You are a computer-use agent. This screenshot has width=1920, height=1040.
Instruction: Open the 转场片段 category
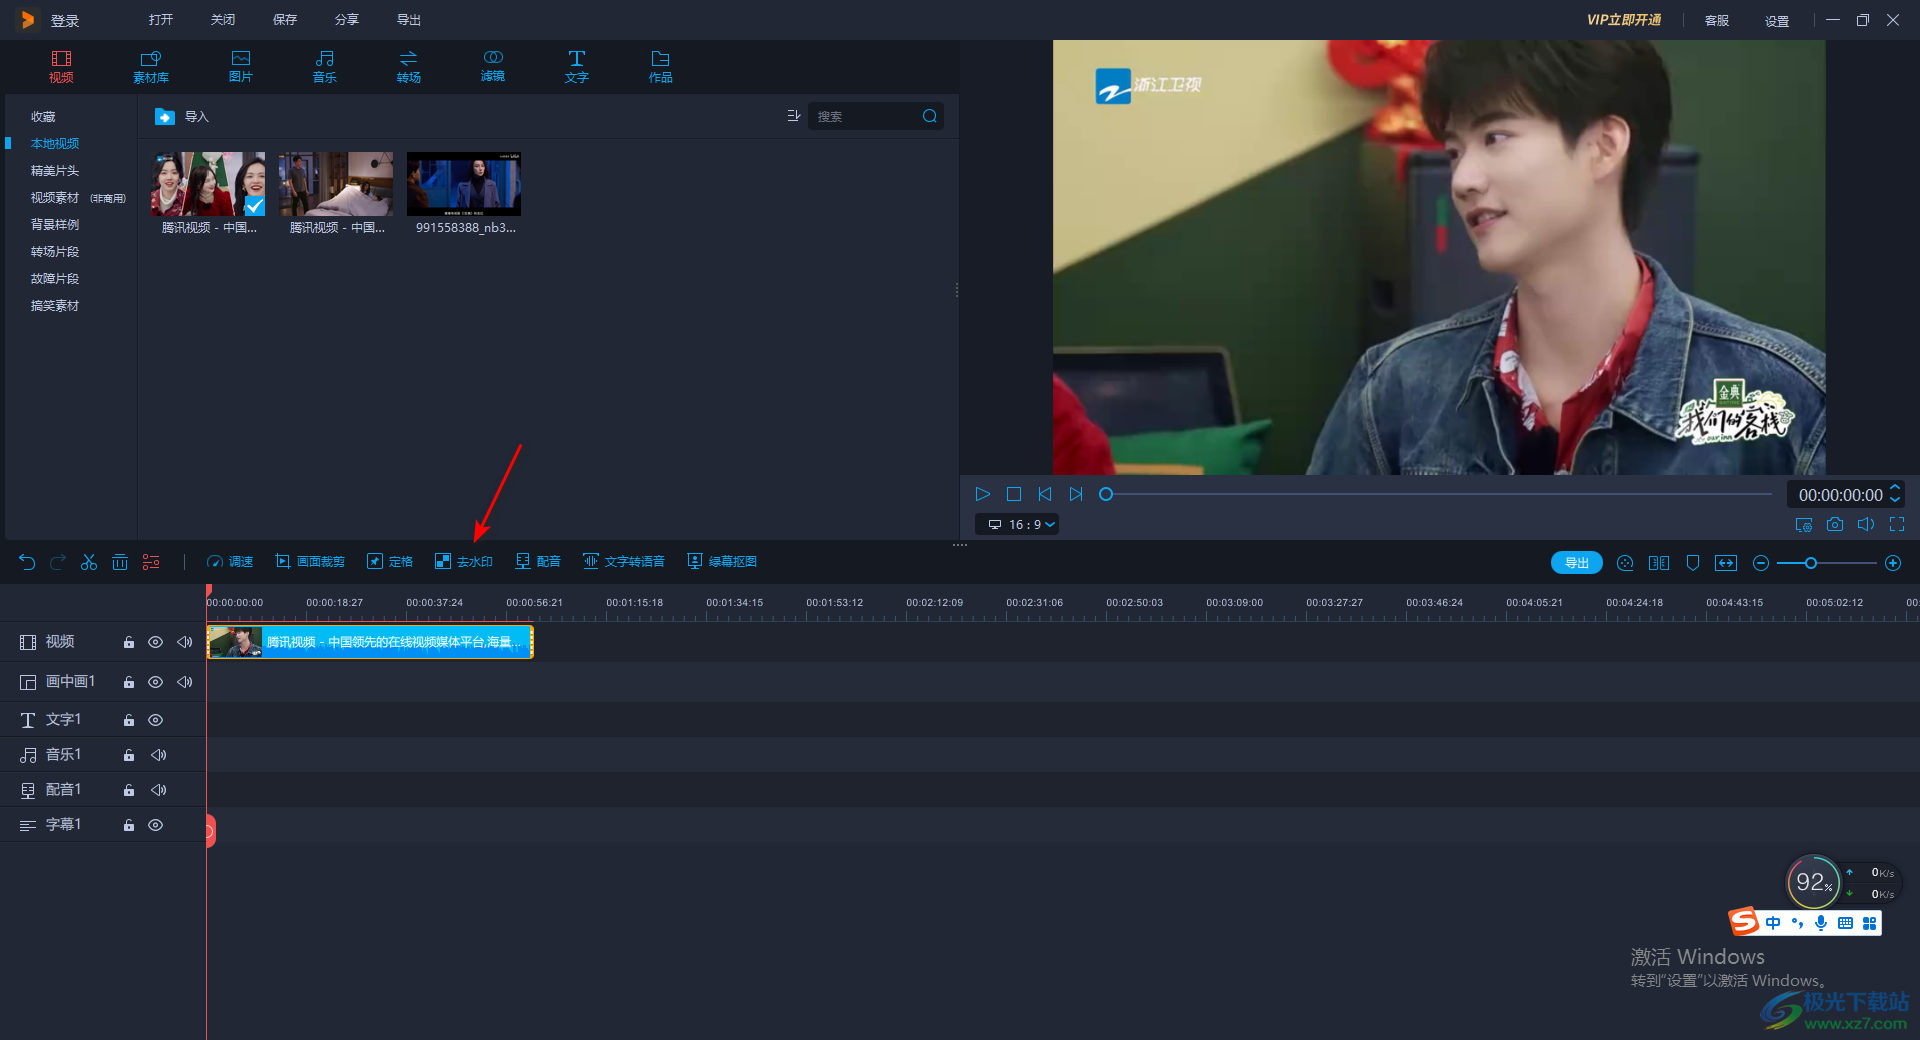[x=55, y=252]
